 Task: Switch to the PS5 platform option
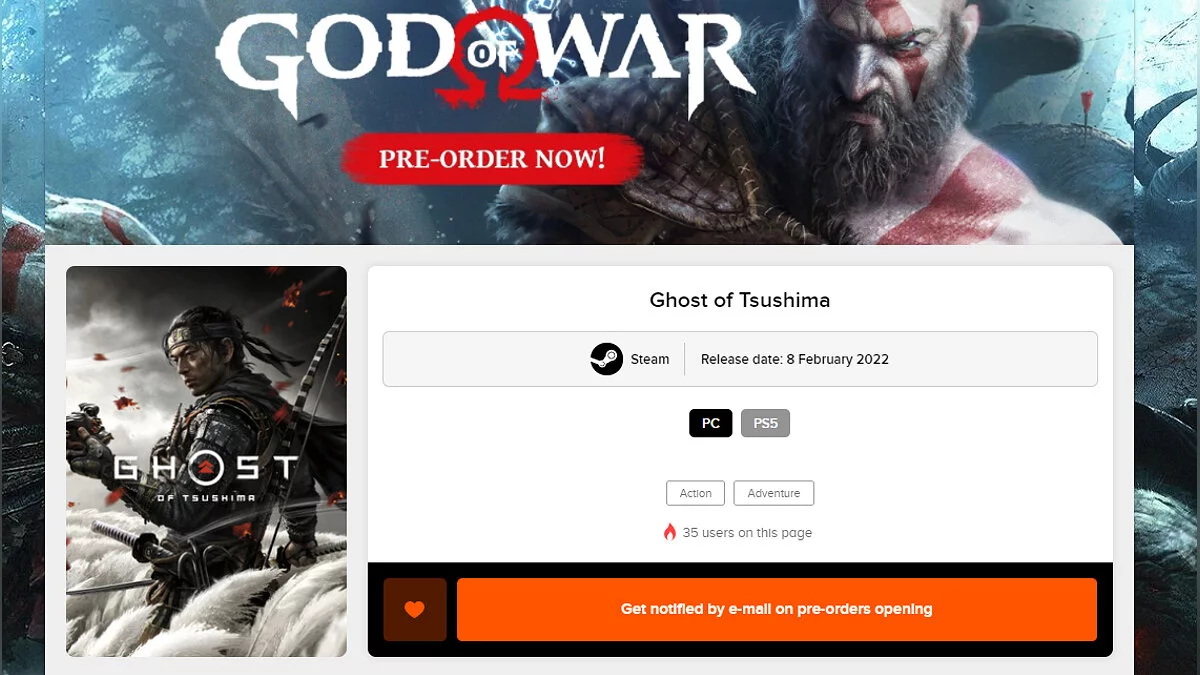766,423
